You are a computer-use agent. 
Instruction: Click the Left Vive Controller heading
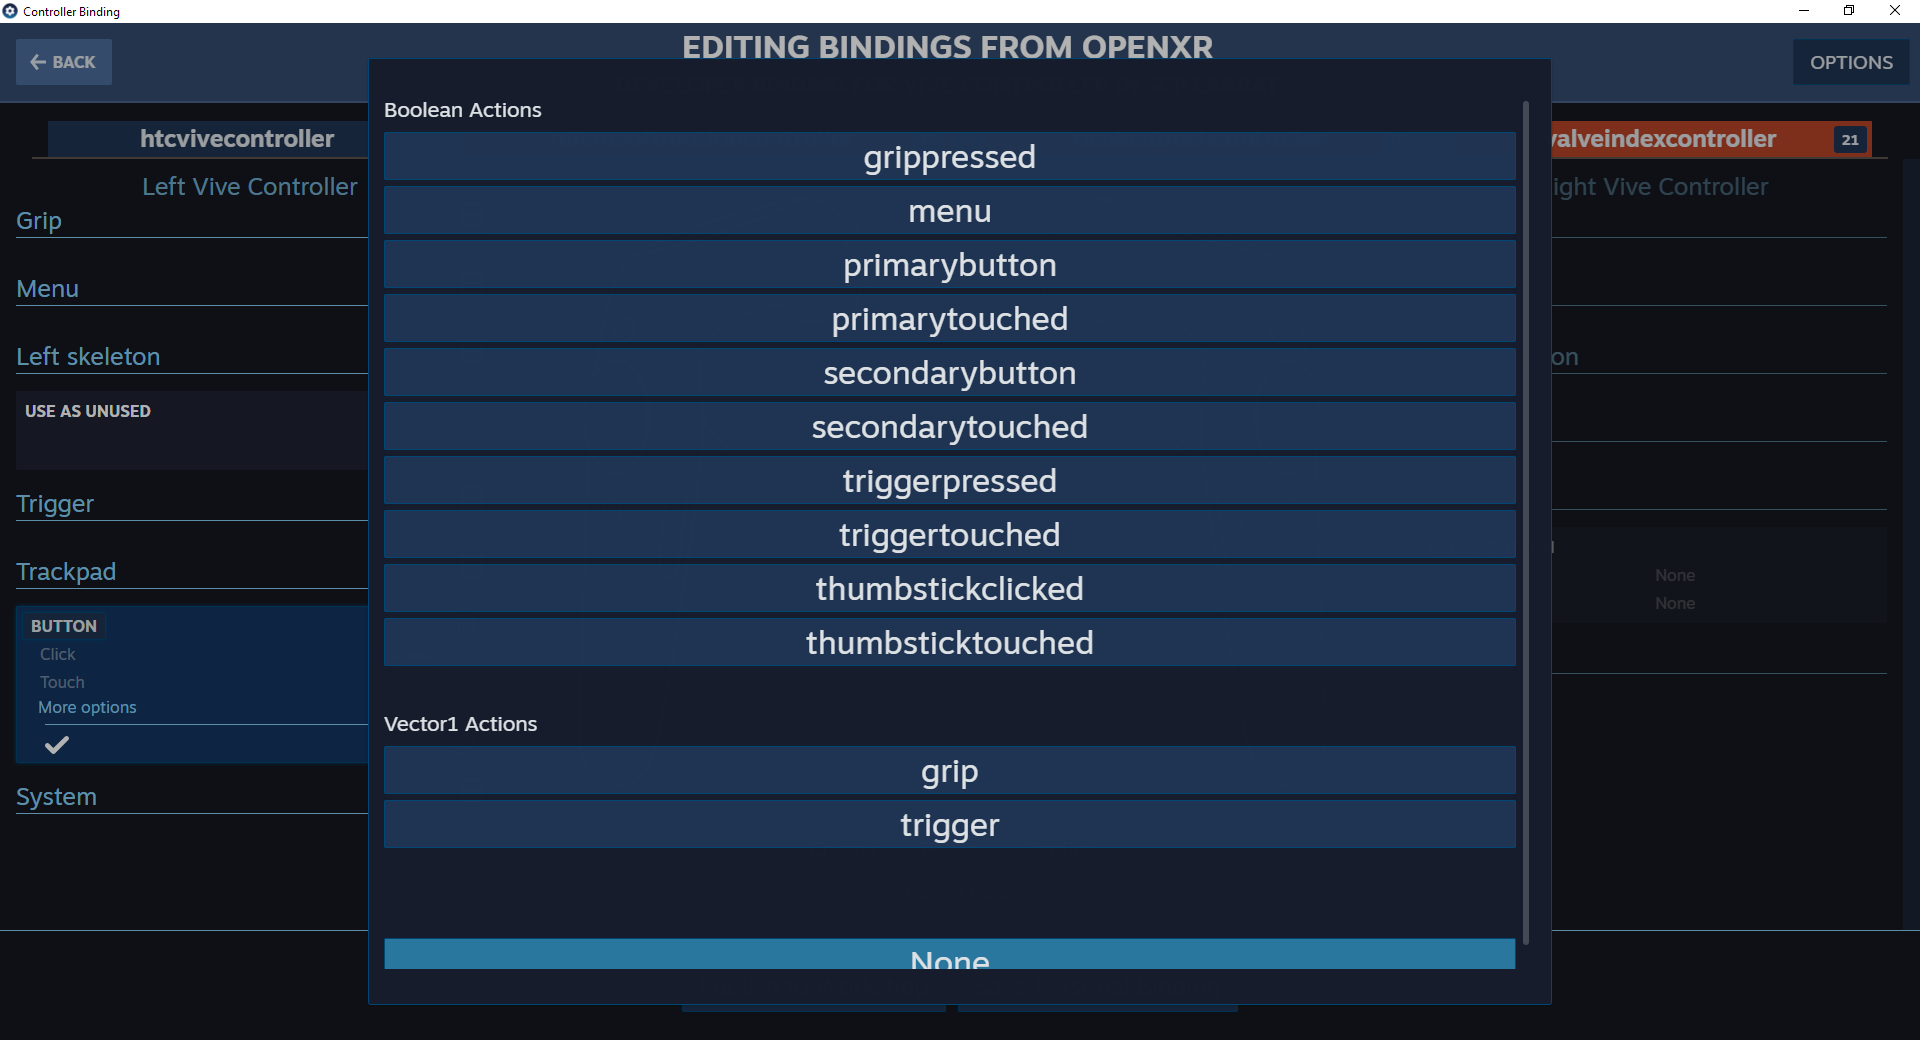pyautogui.click(x=249, y=187)
